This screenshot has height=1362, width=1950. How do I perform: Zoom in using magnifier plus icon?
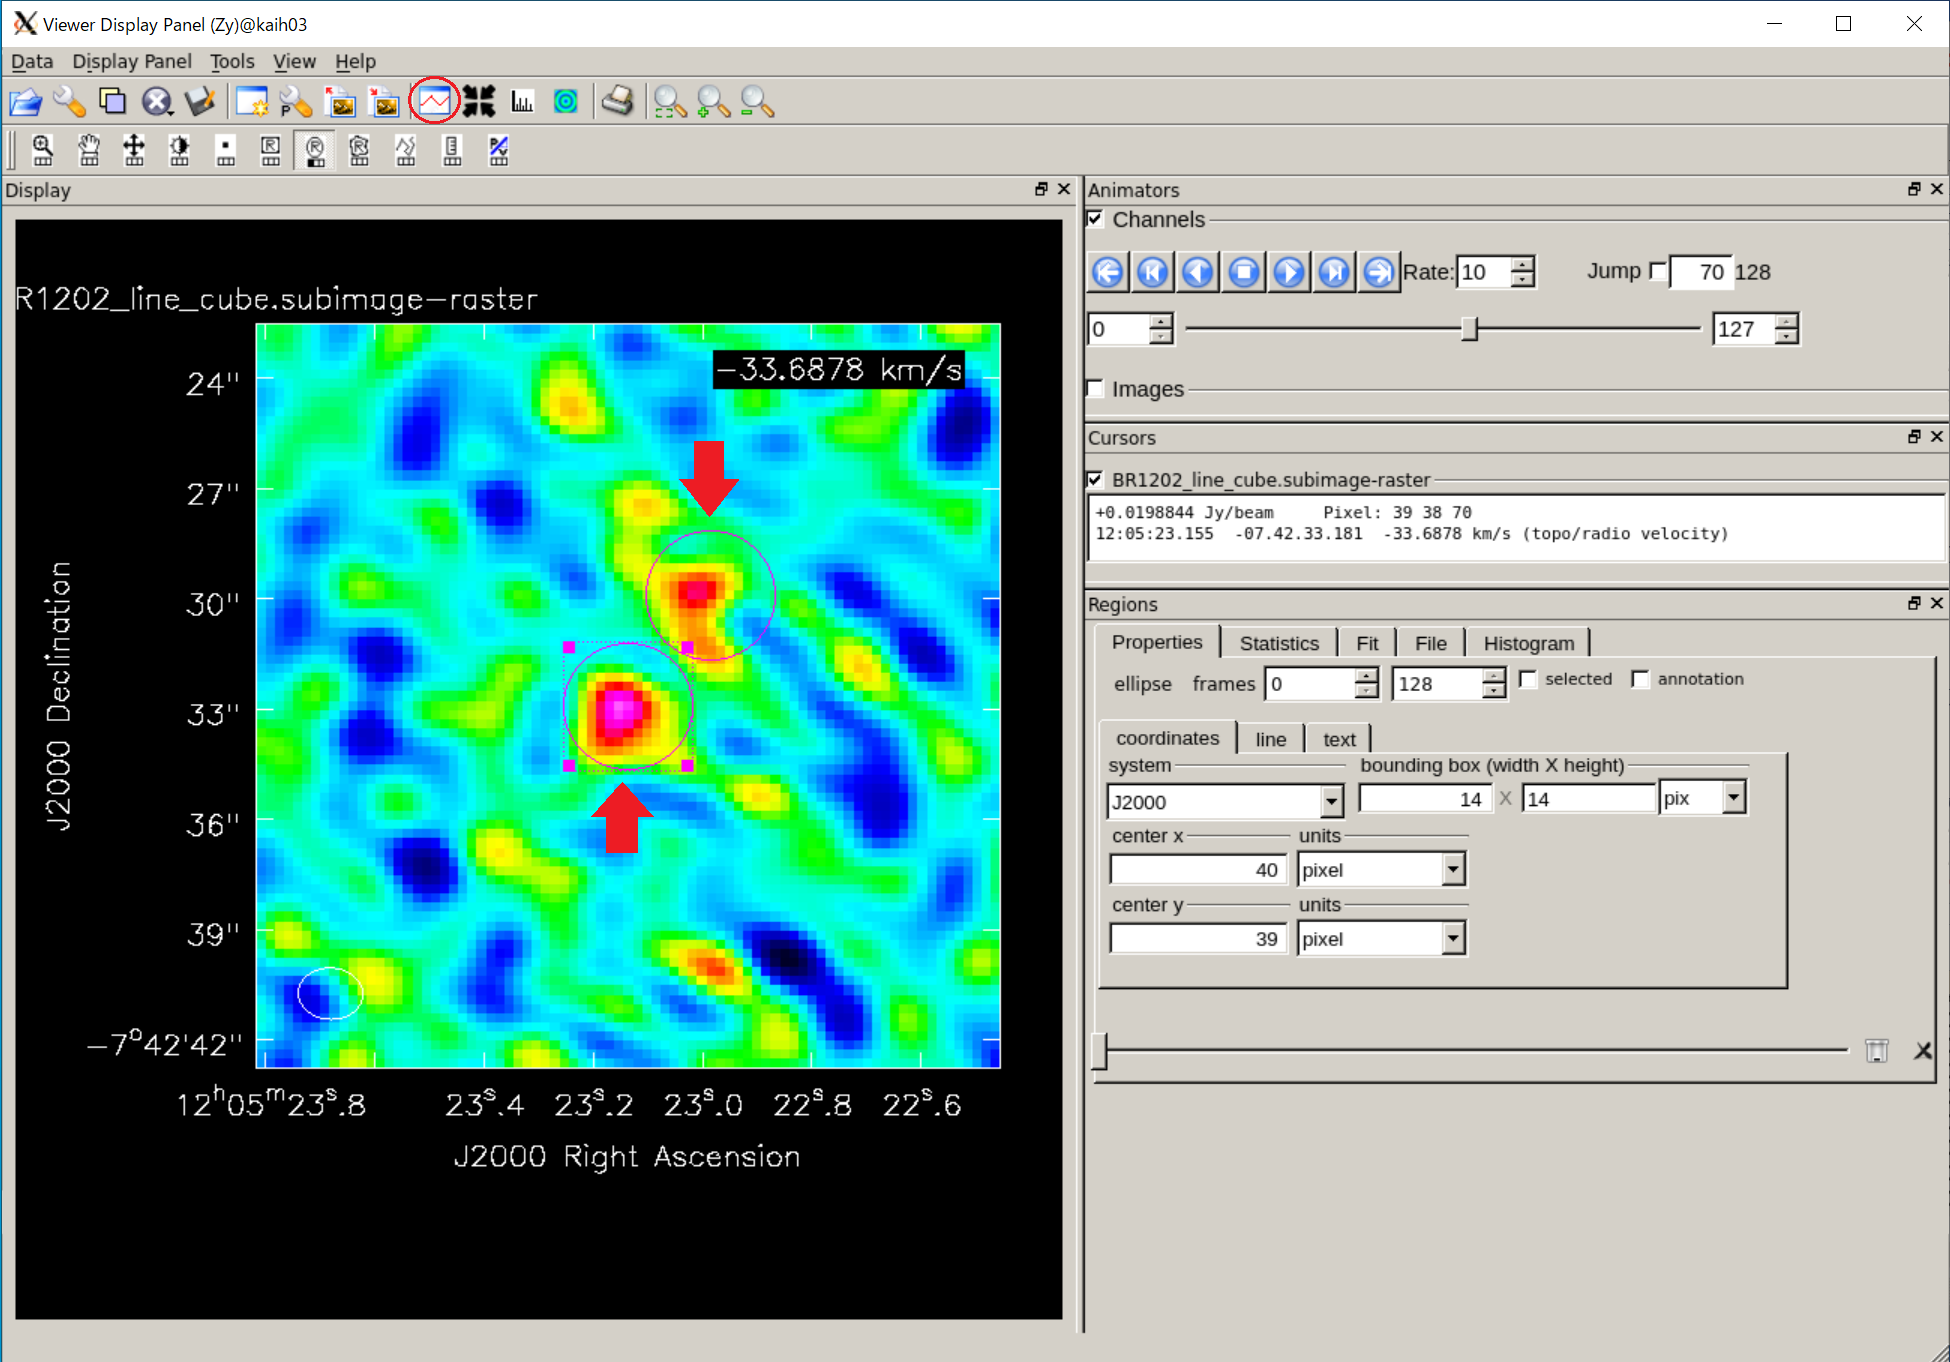point(713,102)
